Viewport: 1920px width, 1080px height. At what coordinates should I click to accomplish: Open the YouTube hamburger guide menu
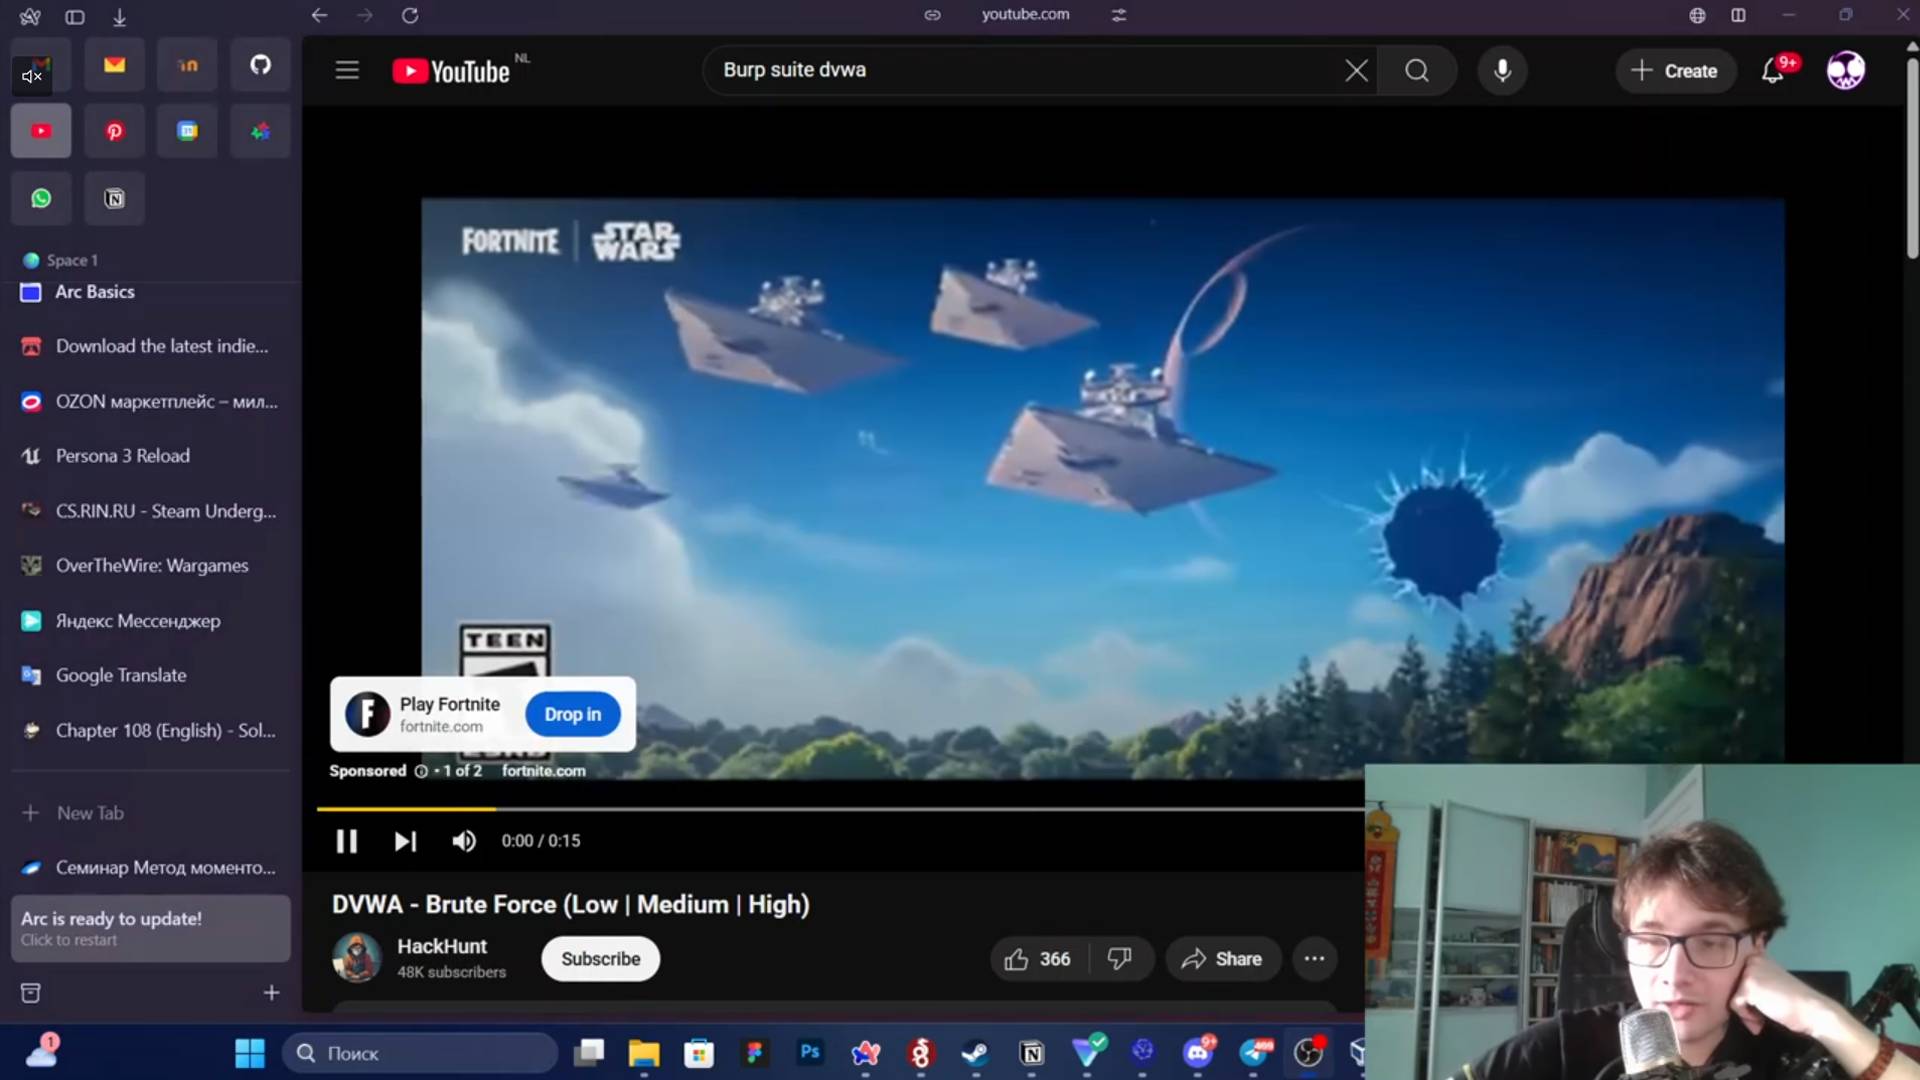click(x=347, y=70)
